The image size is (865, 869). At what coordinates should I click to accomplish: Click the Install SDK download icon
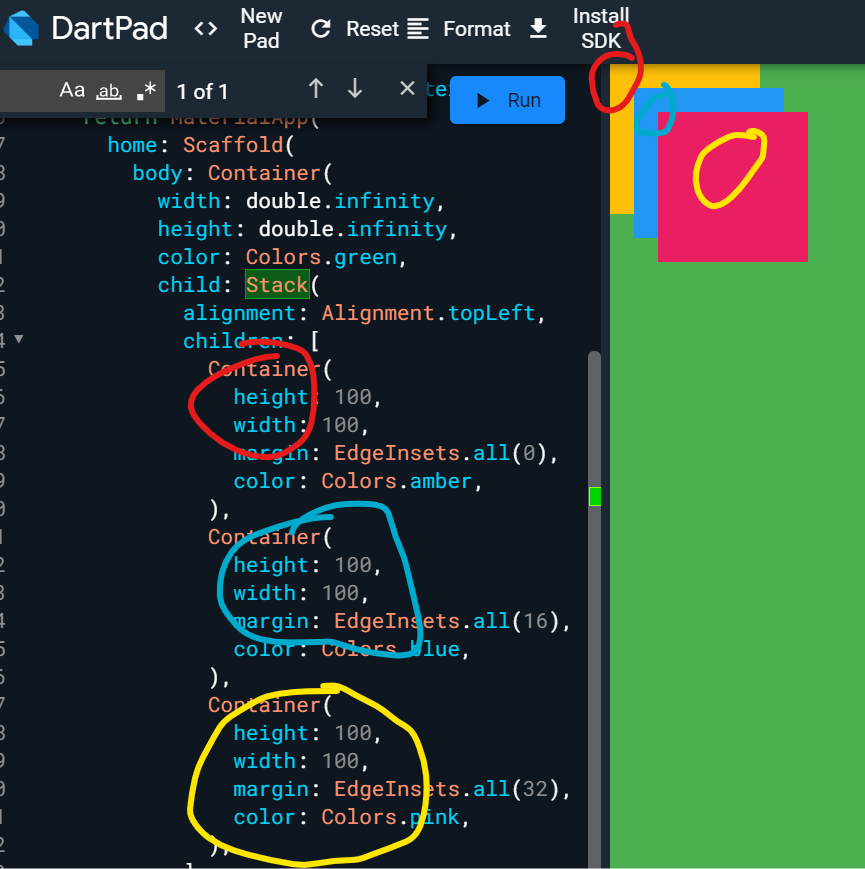(x=538, y=29)
